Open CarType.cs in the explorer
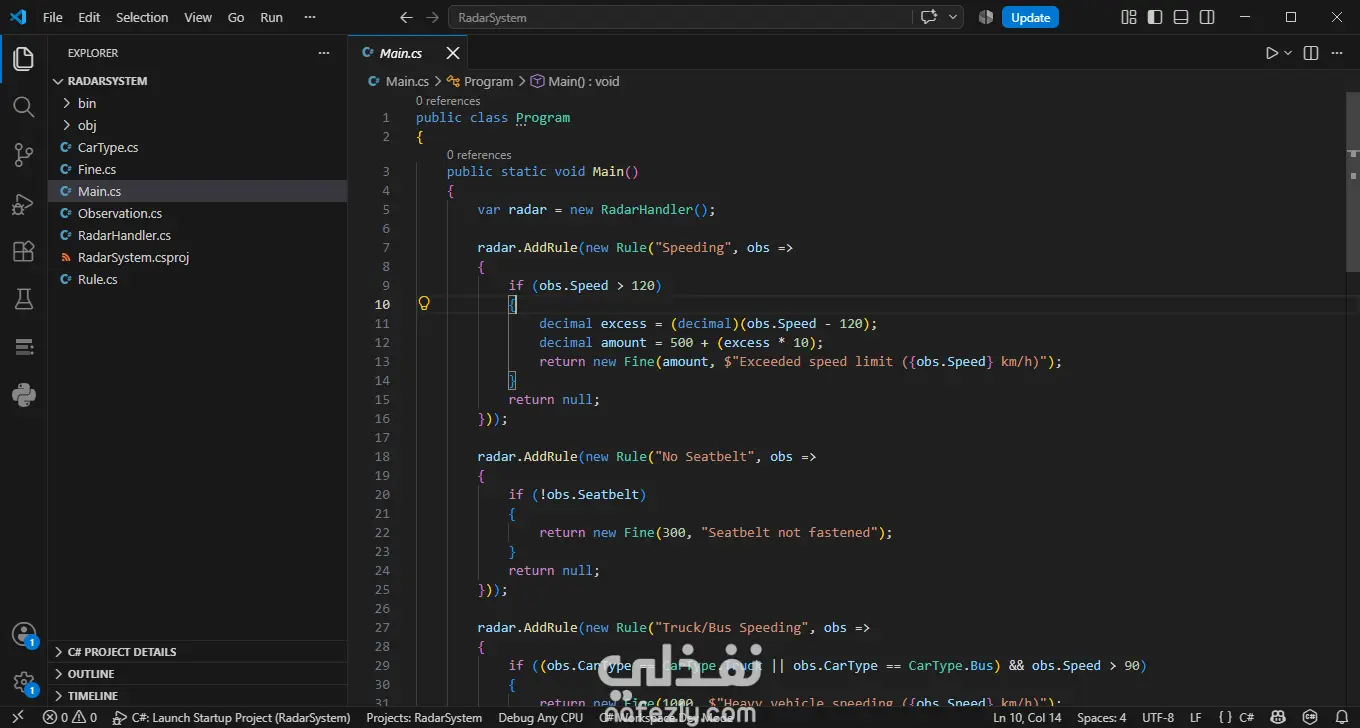The image size is (1360, 728). [x=198, y=147]
